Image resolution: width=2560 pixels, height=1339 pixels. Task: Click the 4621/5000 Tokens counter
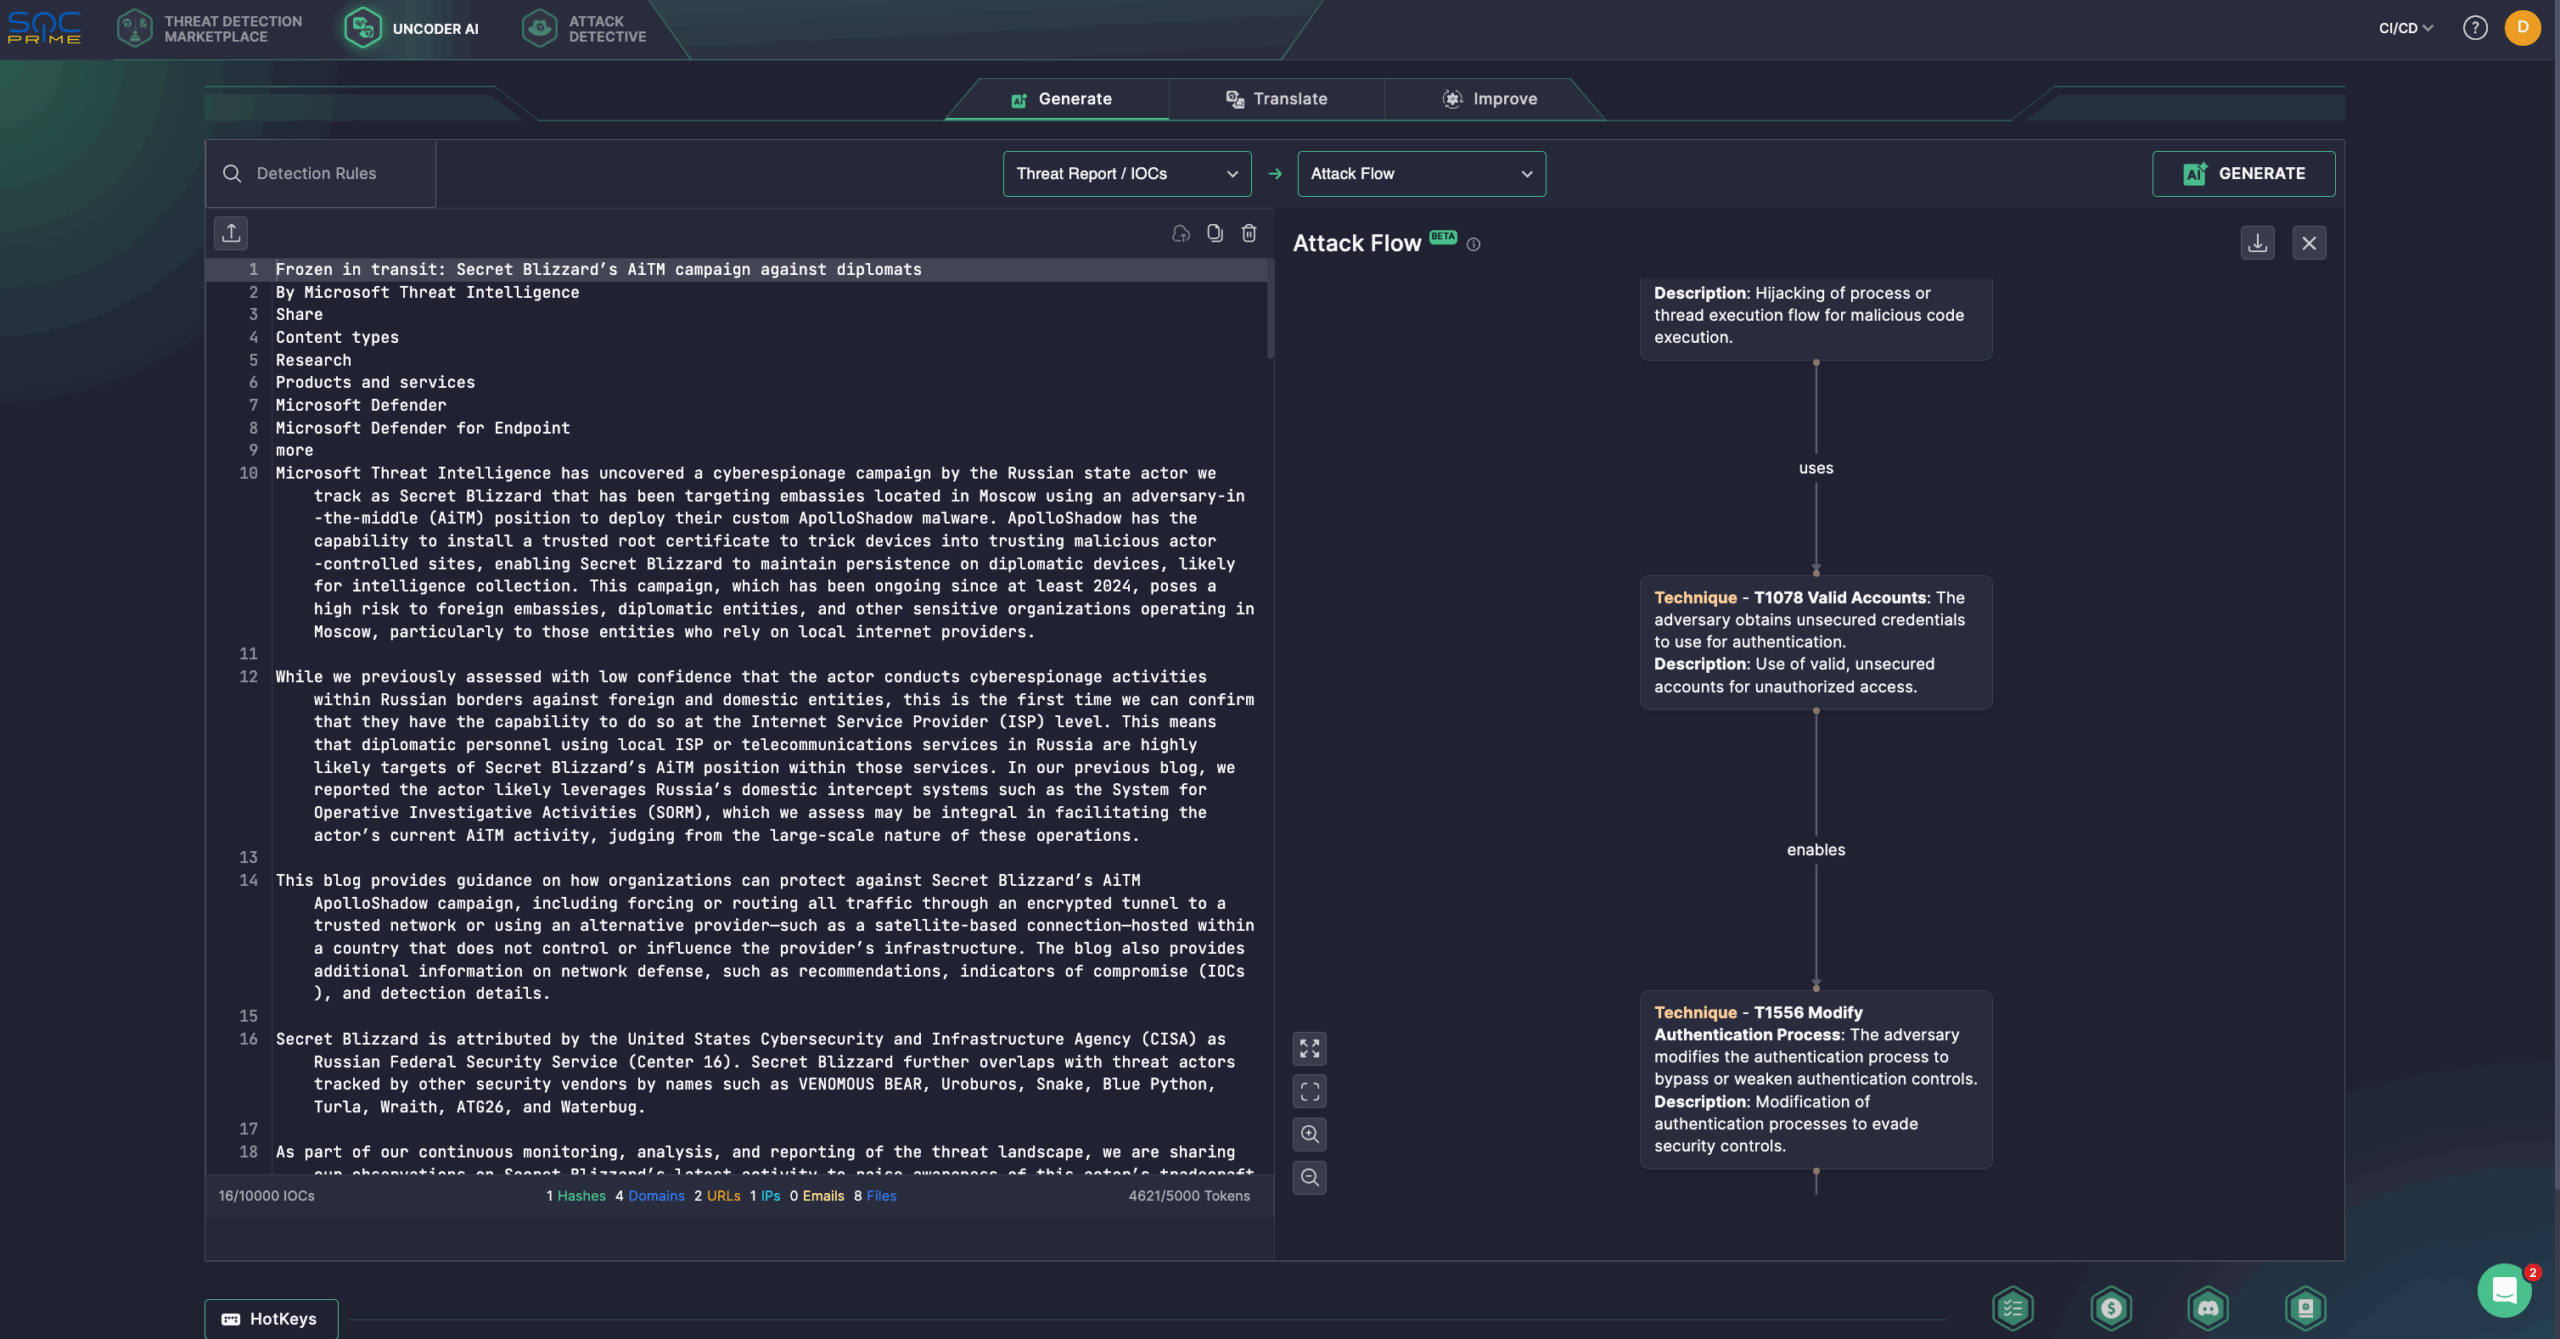tap(1189, 1196)
